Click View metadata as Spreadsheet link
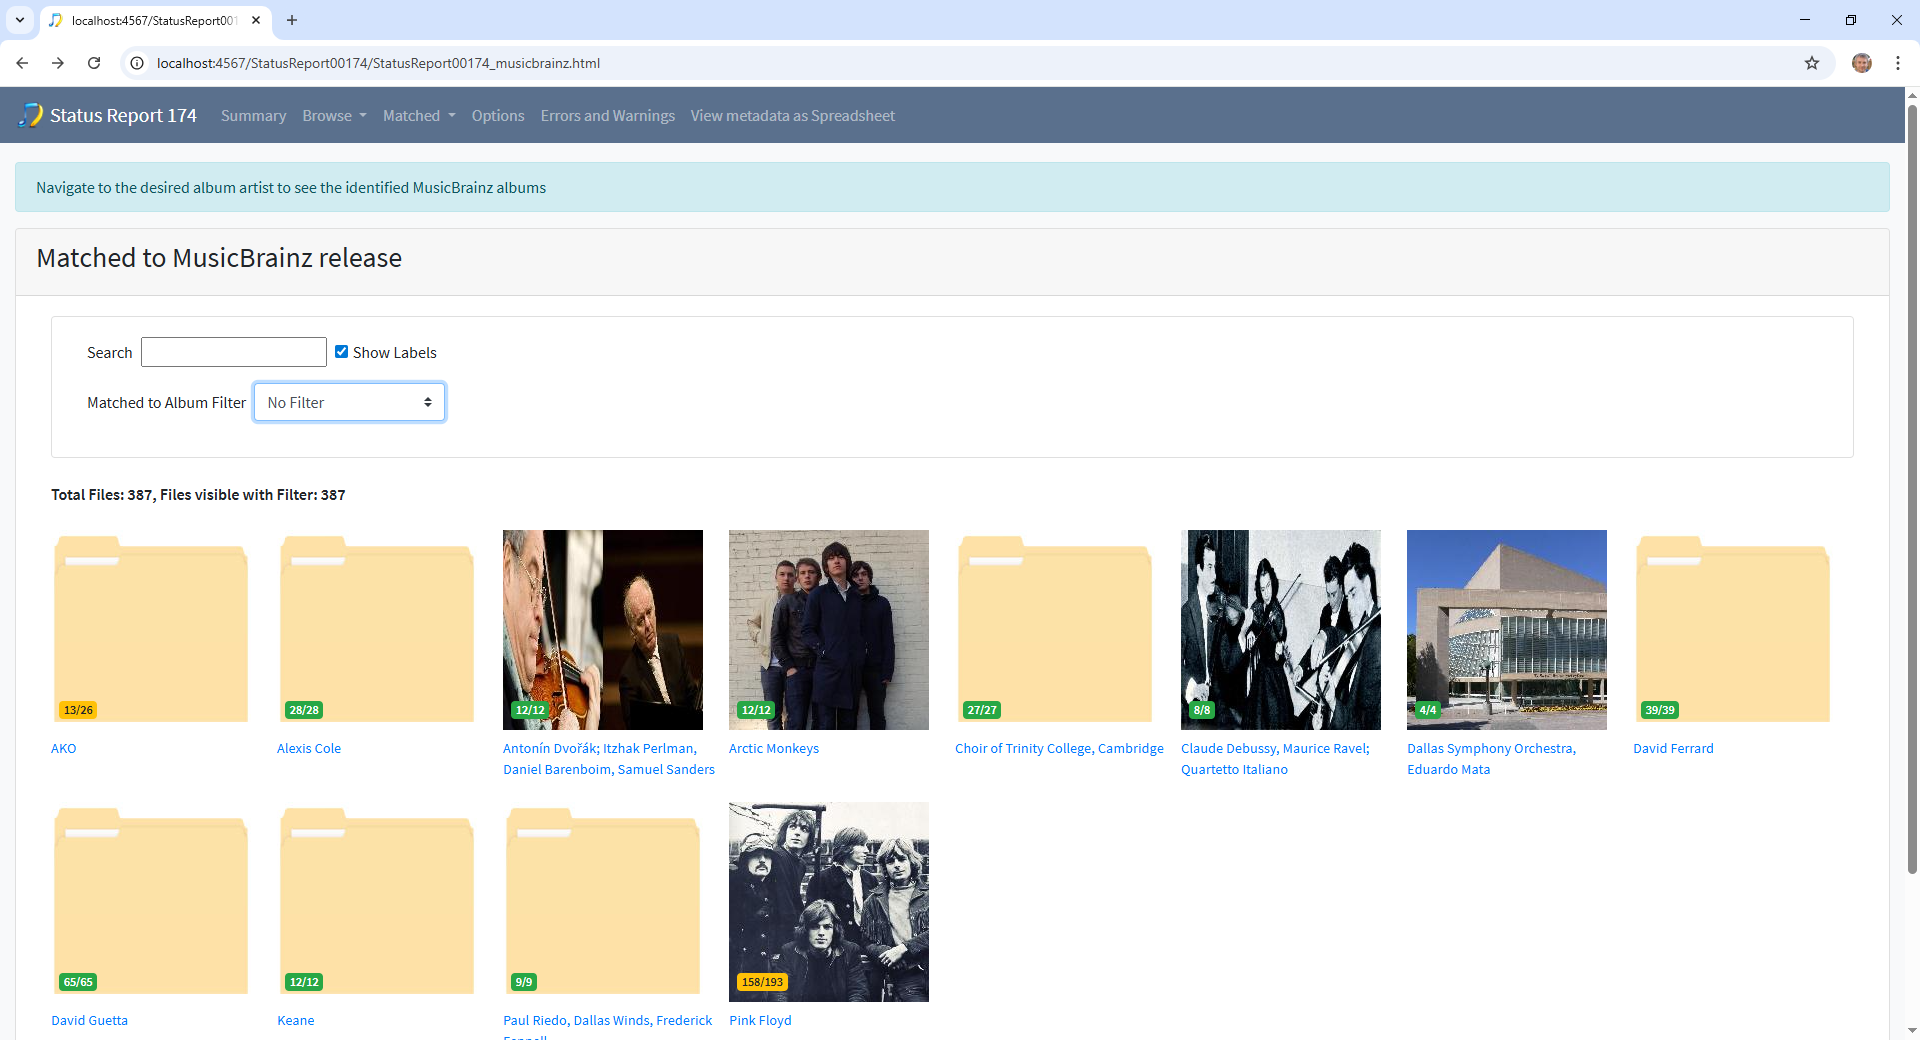Viewport: 1920px width, 1040px height. pyautogui.click(x=792, y=116)
